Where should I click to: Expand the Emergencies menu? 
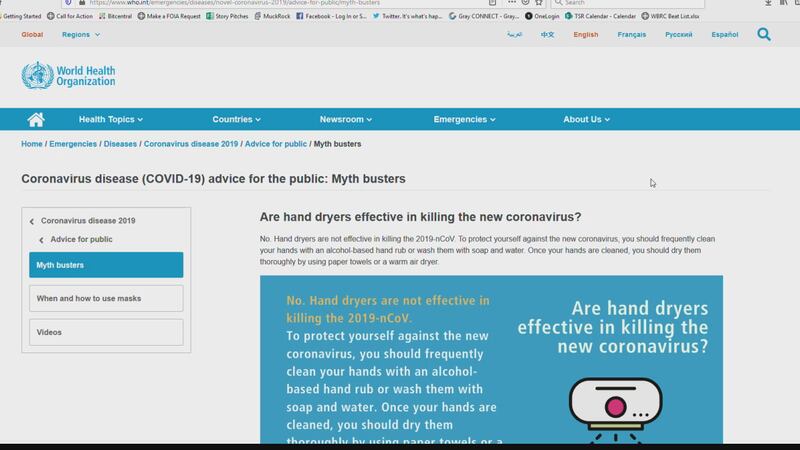coord(464,120)
